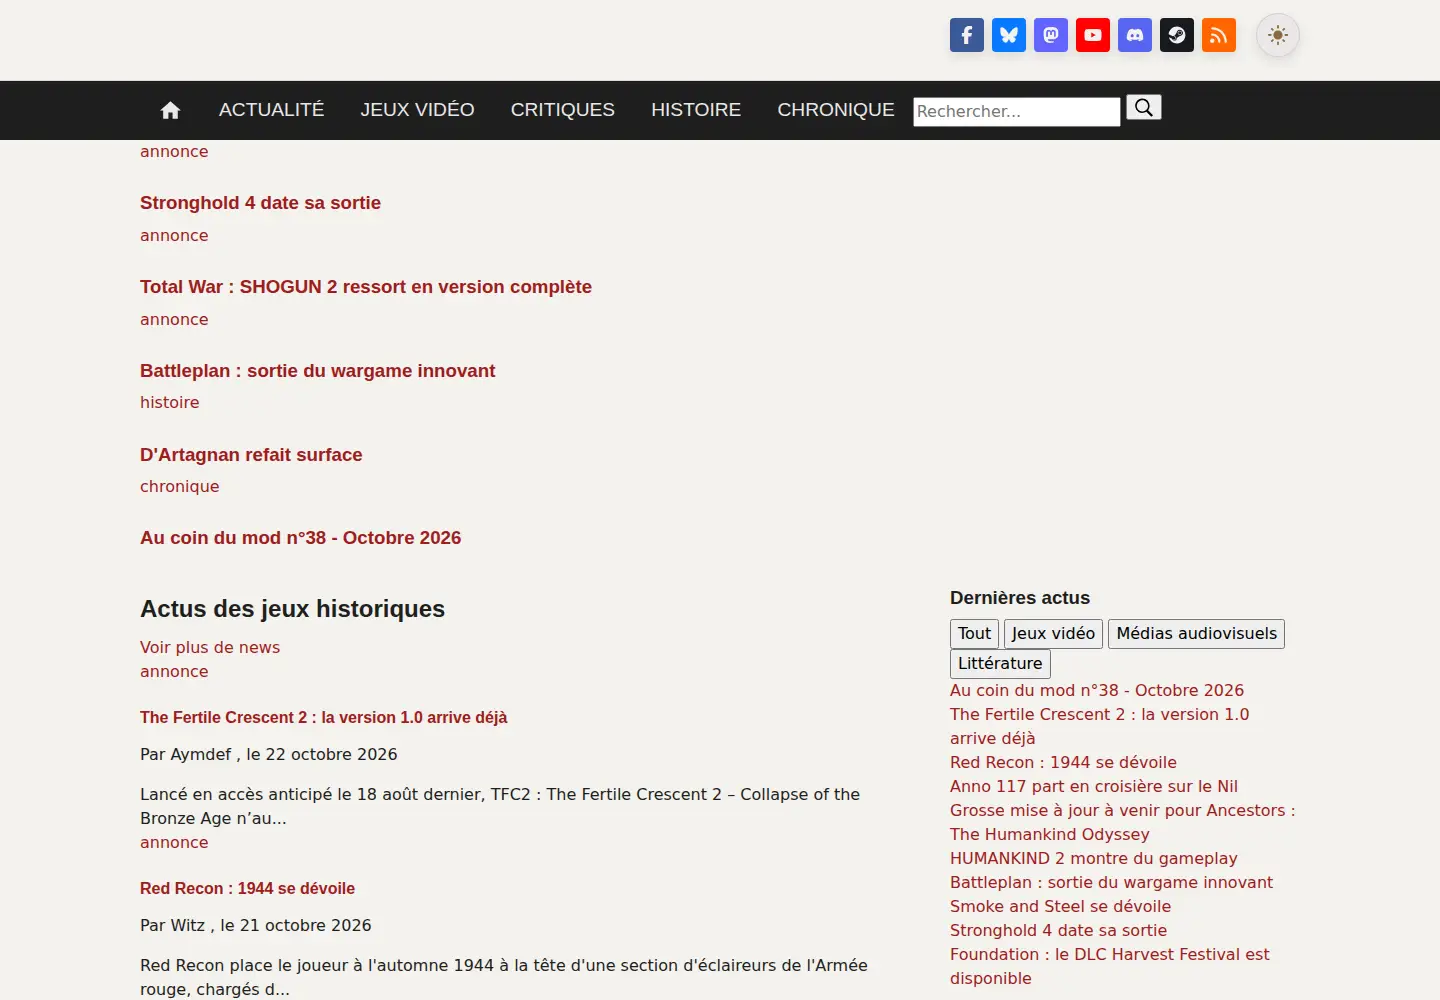This screenshot has height=1000, width=1440.
Task: Open sidebar link Smoke and Steel se dévoile
Action: (1060, 907)
